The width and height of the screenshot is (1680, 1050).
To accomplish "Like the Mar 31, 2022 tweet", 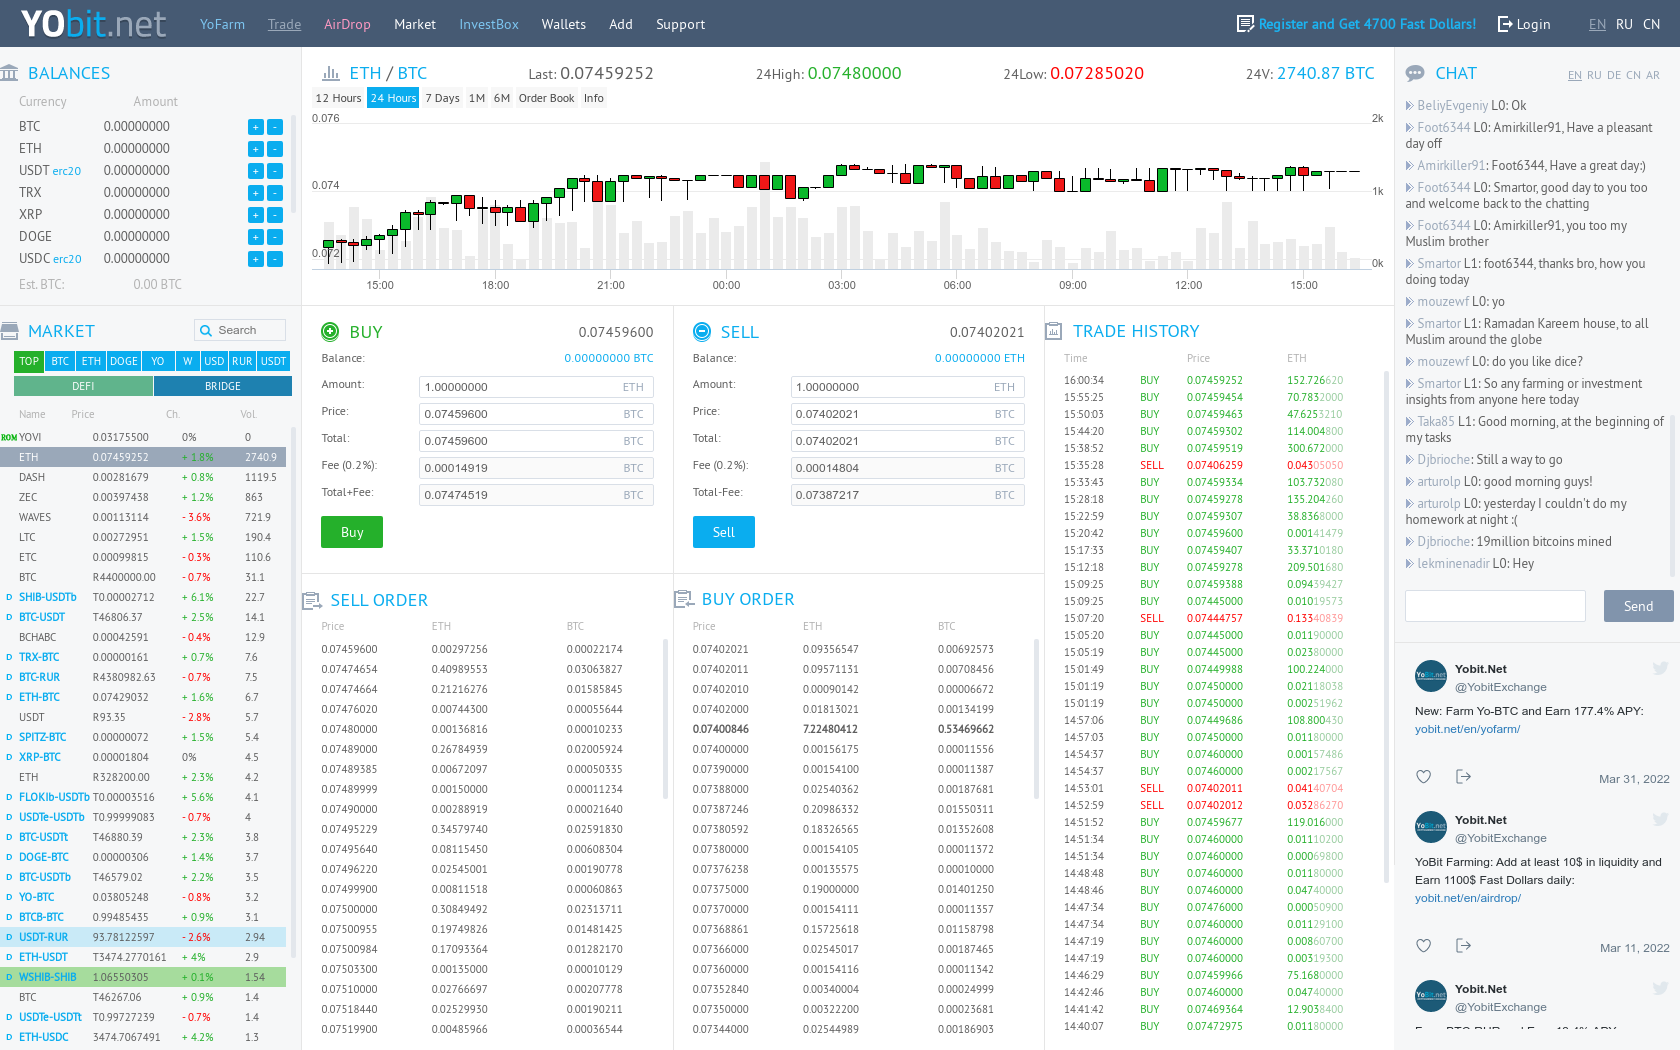I will coord(1424,776).
